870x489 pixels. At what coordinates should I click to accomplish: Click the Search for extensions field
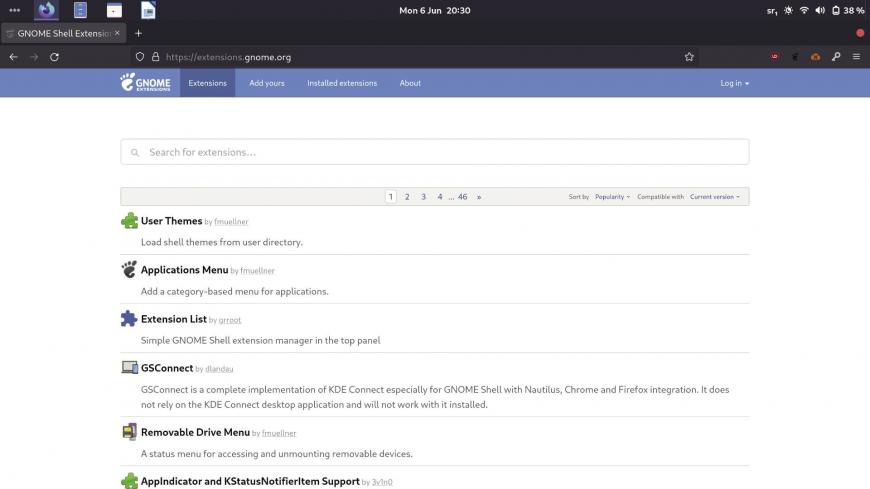point(435,152)
